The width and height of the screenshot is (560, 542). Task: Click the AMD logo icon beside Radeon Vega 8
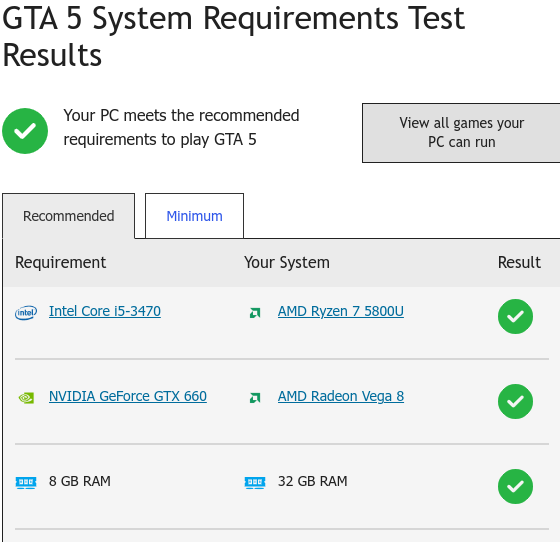pyautogui.click(x=255, y=398)
